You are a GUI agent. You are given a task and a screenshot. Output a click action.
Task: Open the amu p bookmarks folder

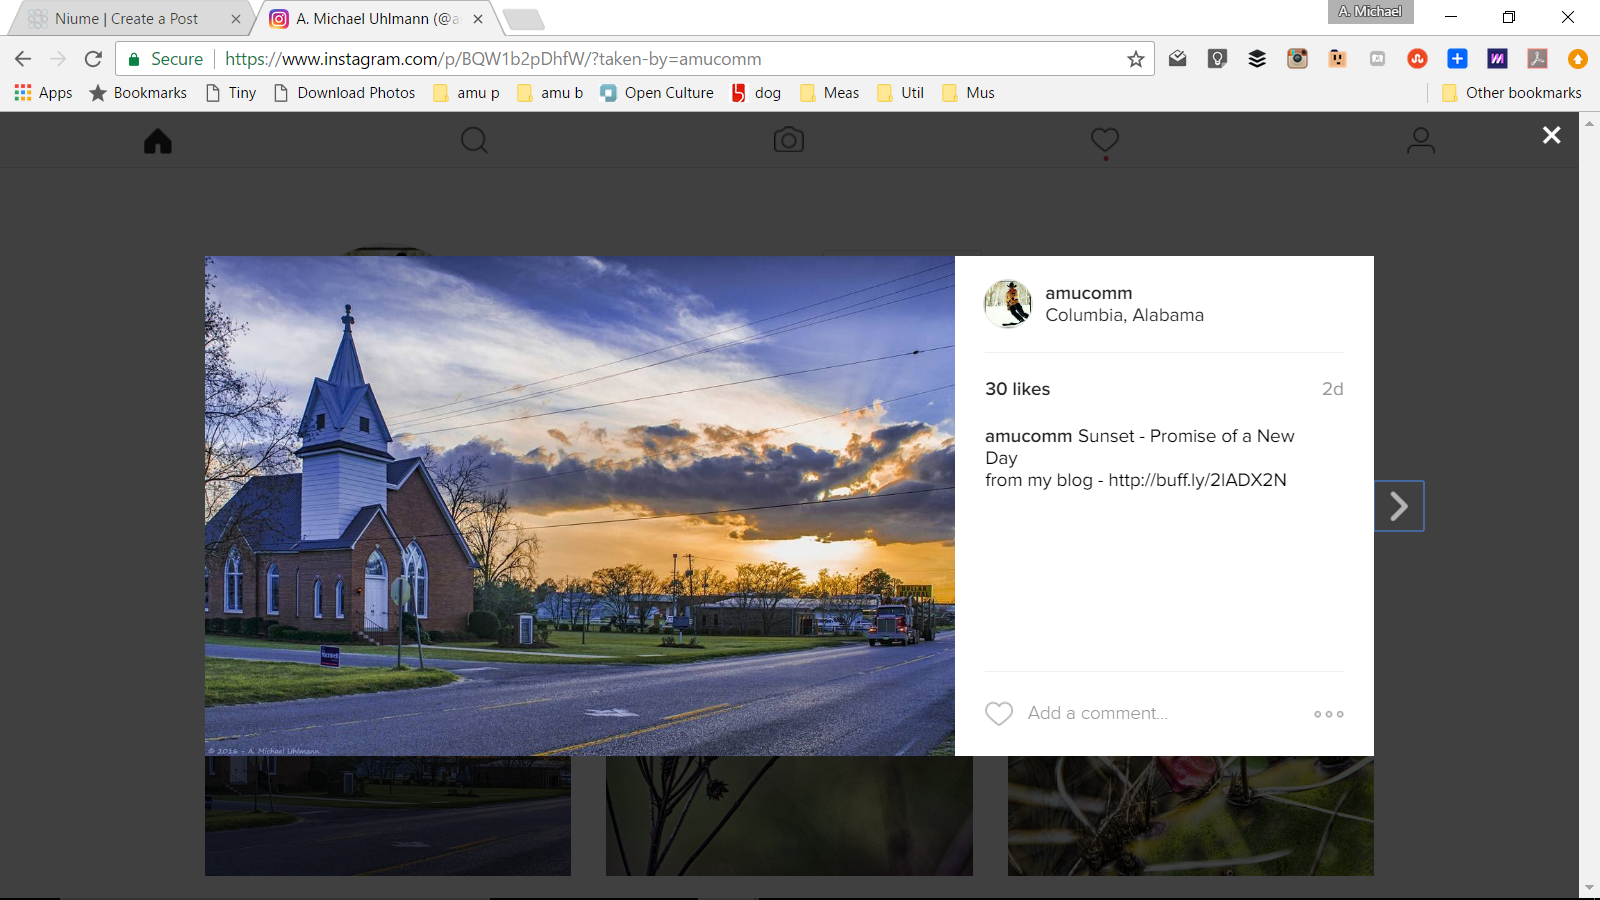click(x=466, y=92)
